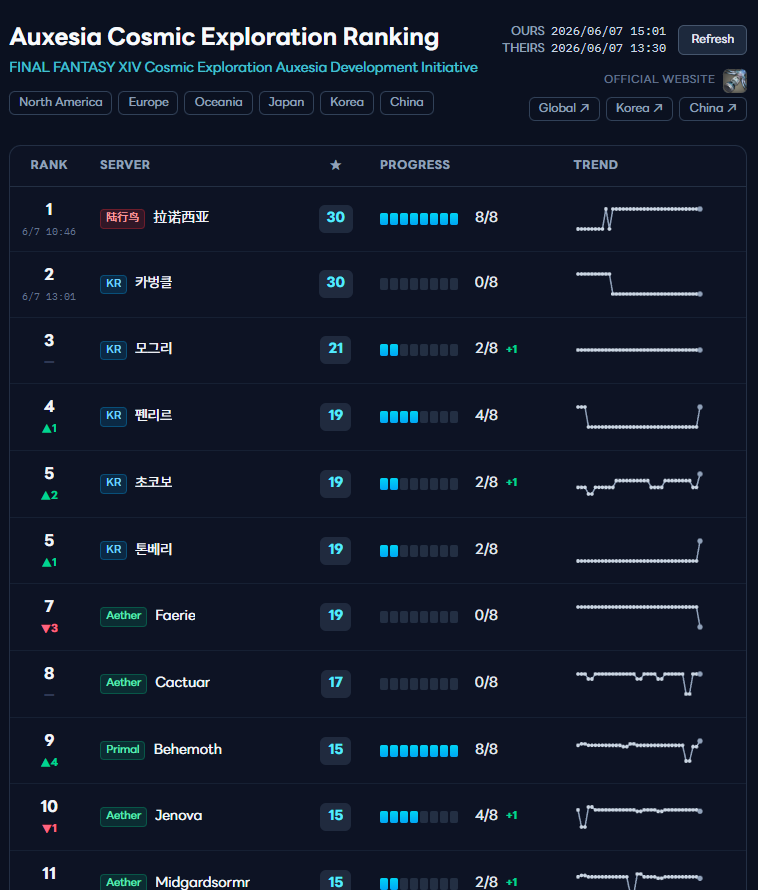Click the trend sparkline for 拉诺西亚

coord(639,219)
